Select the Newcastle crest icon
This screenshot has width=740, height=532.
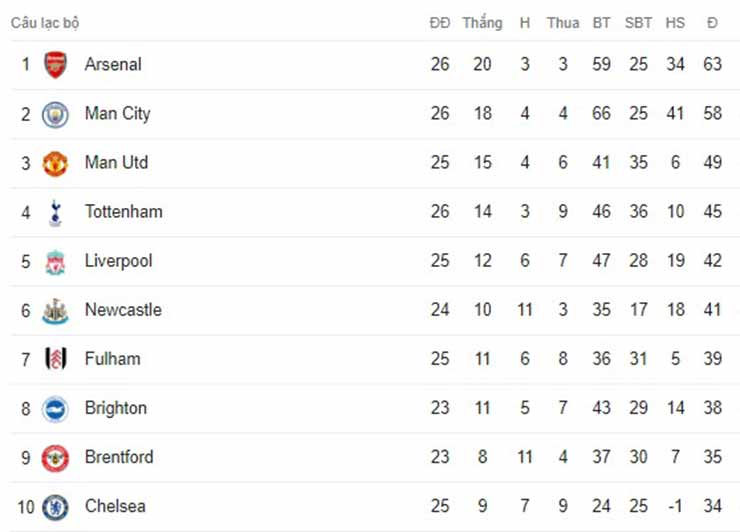(x=55, y=310)
